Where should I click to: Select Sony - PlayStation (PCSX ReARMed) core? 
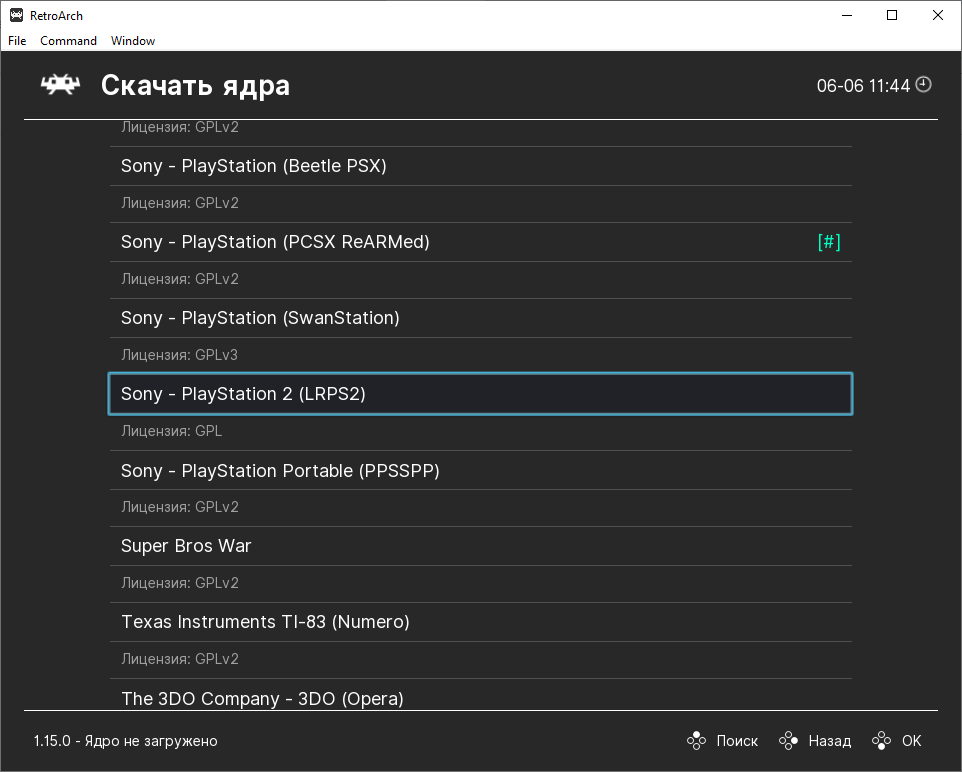[481, 242]
